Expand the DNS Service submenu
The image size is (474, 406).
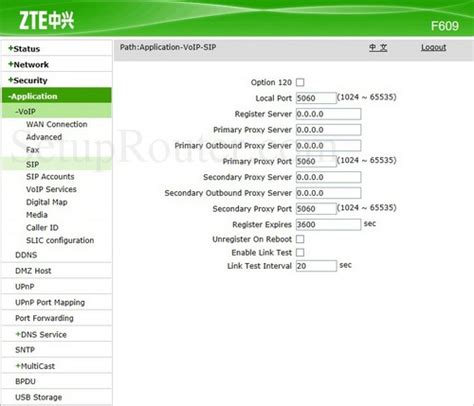(41, 334)
